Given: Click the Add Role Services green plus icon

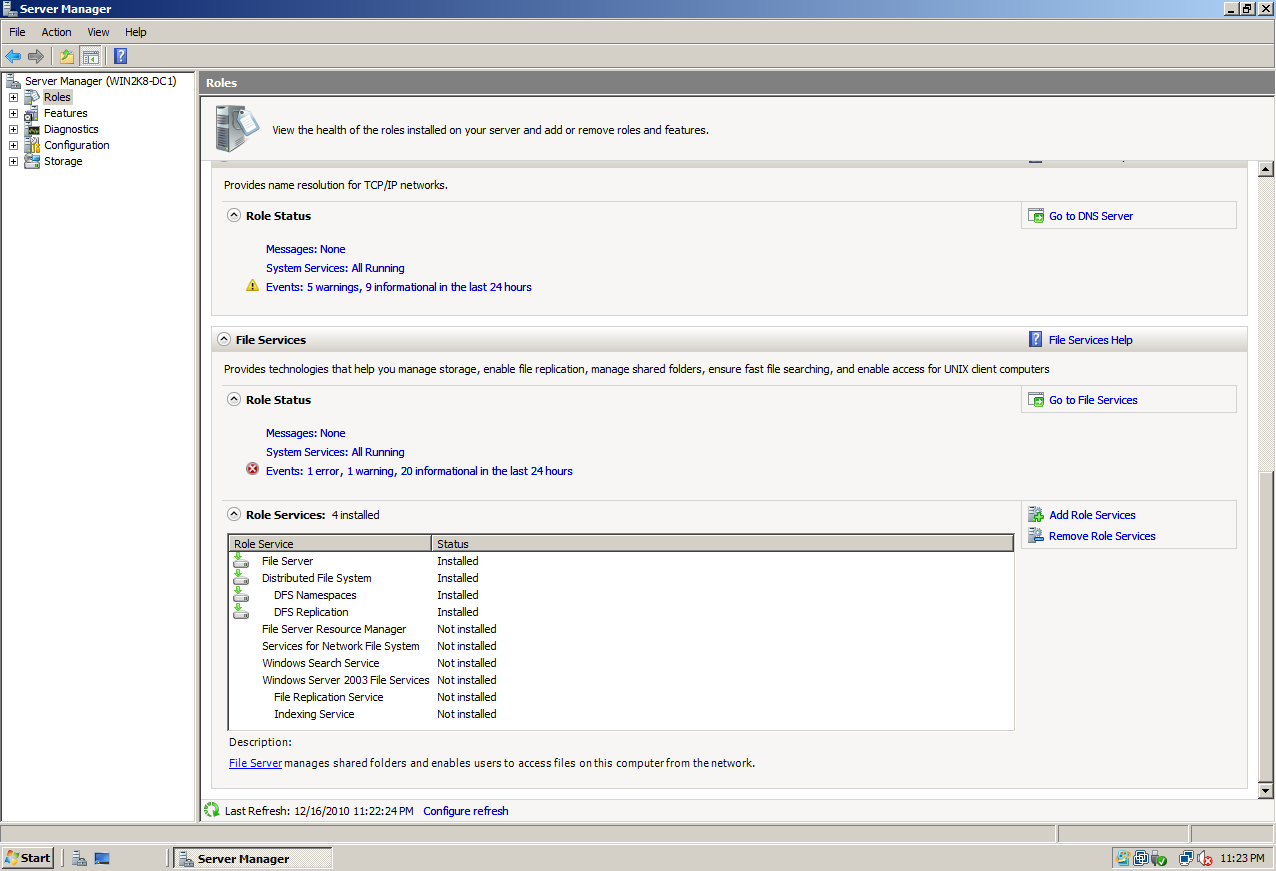Looking at the screenshot, I should pyautogui.click(x=1036, y=514).
